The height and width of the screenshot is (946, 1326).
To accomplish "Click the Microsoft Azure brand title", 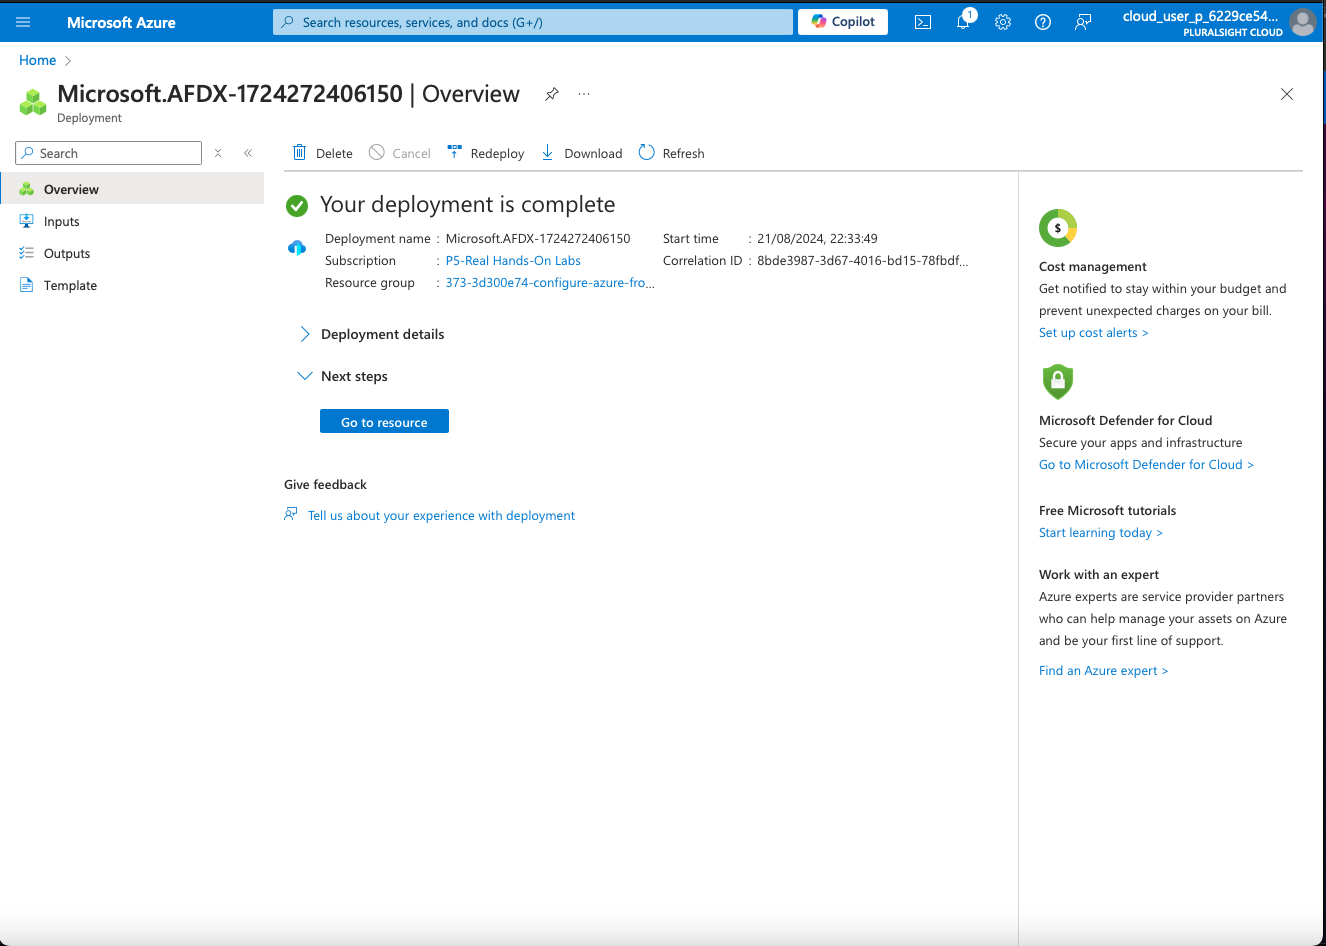I will point(121,22).
